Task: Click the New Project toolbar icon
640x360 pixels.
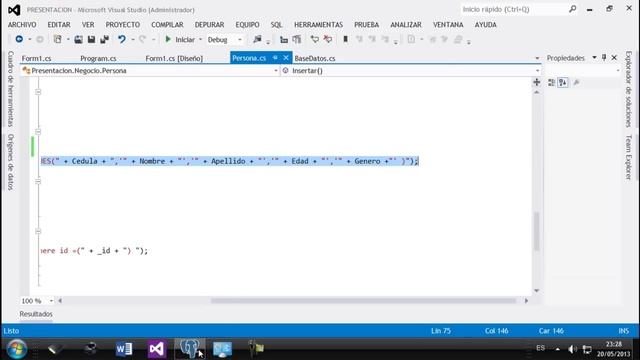Action: 58,39
